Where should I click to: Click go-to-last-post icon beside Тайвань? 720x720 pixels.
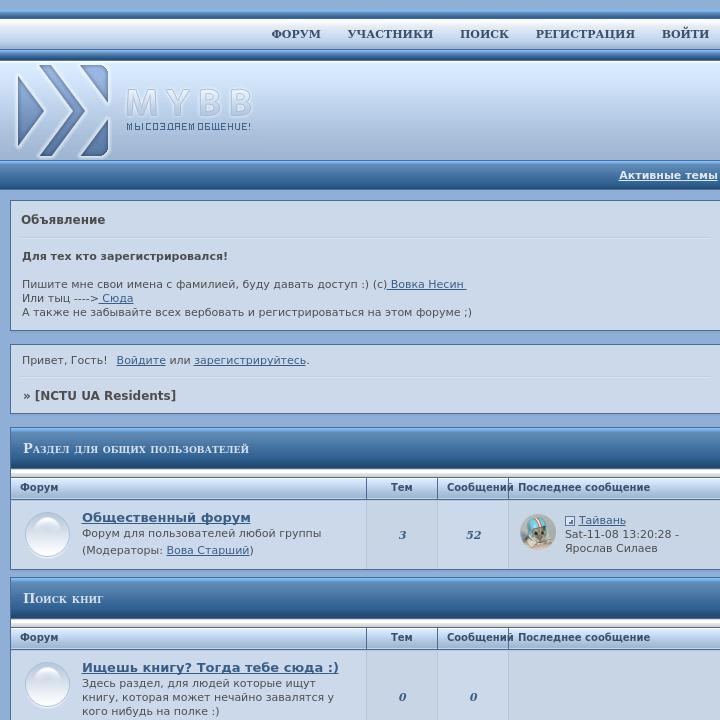(x=570, y=521)
